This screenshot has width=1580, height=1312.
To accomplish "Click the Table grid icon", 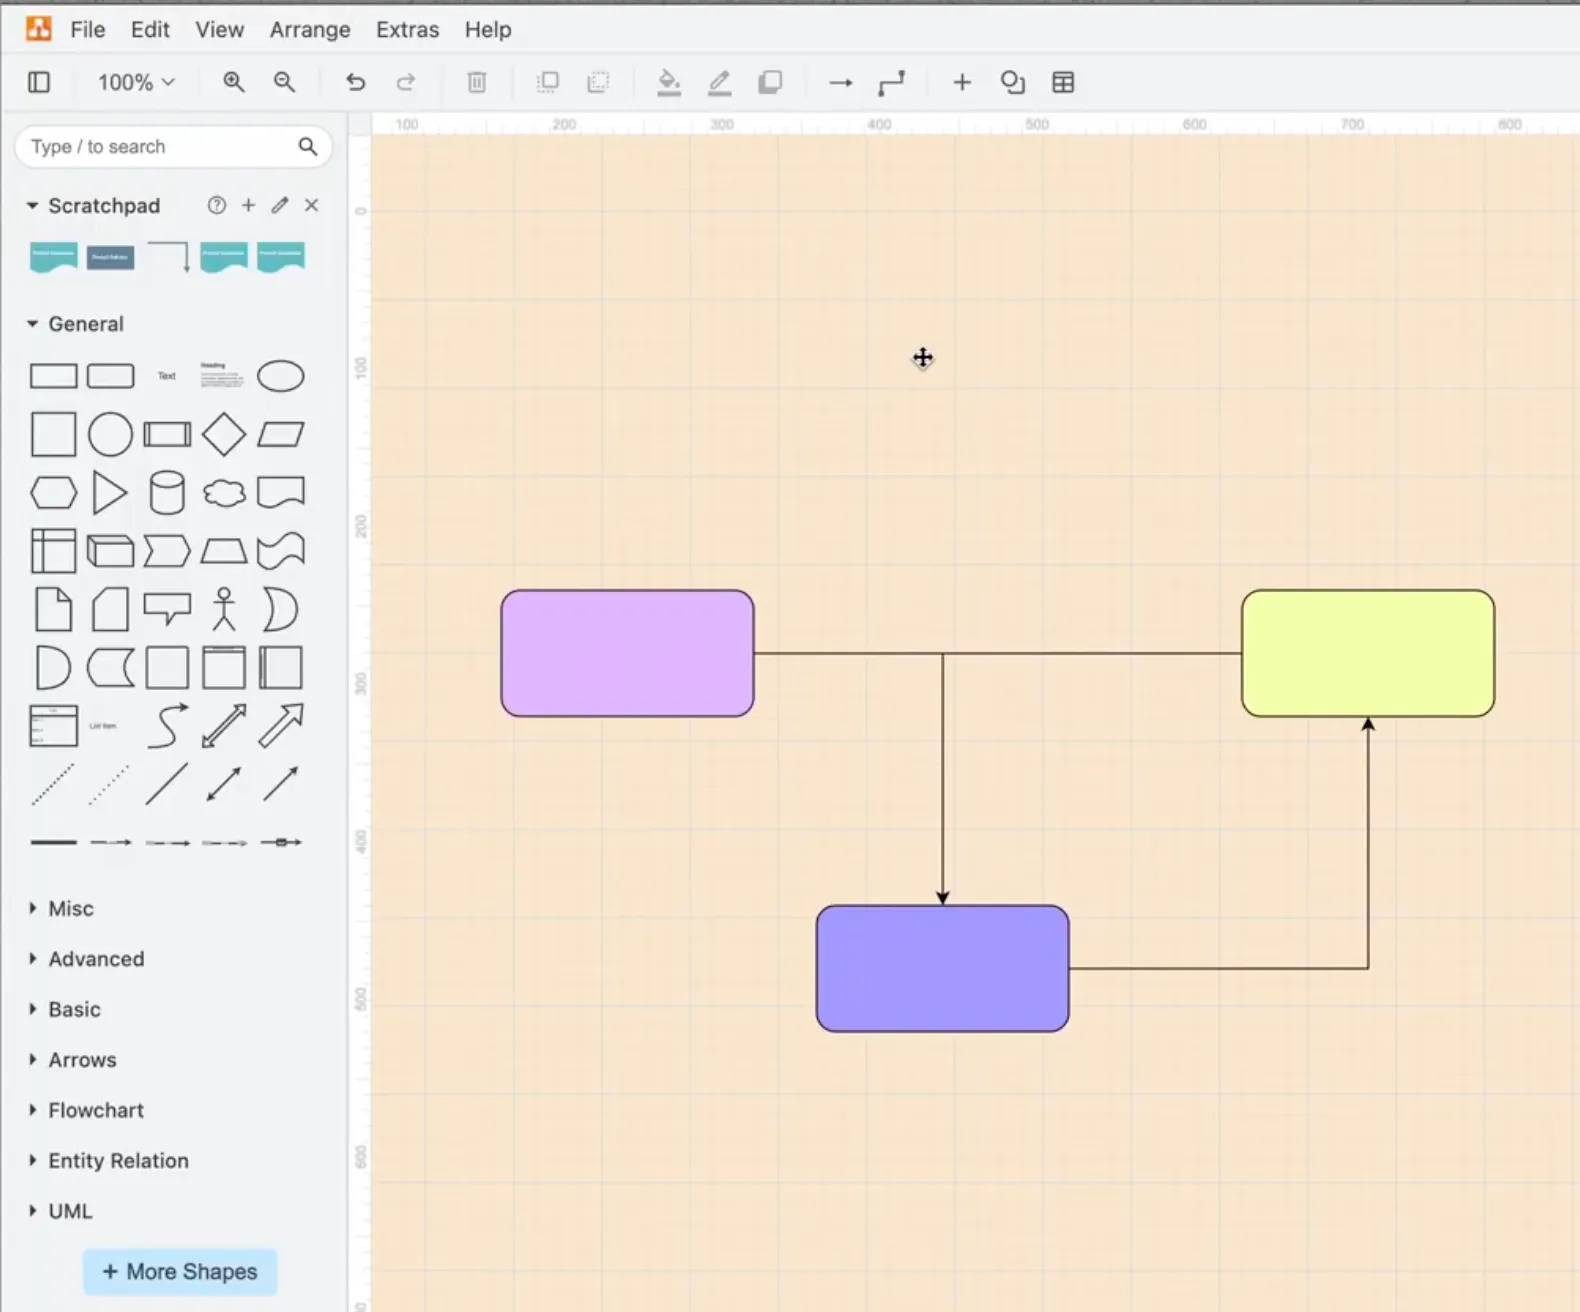I will click(1063, 82).
